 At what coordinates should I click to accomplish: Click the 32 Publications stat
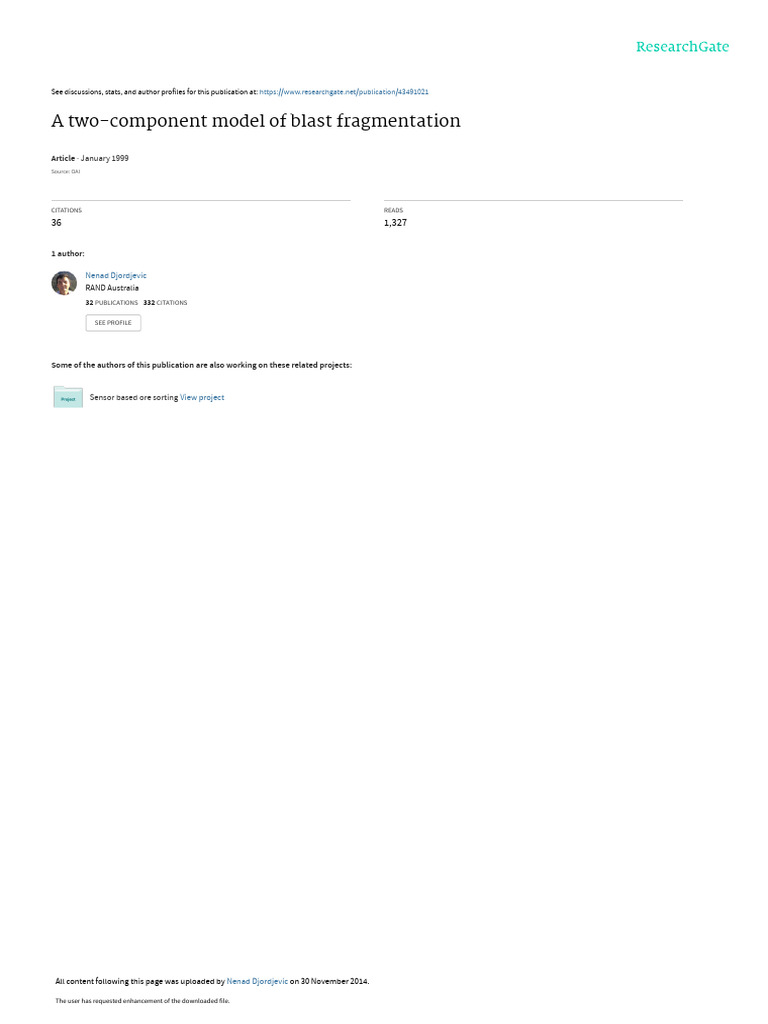(x=112, y=303)
